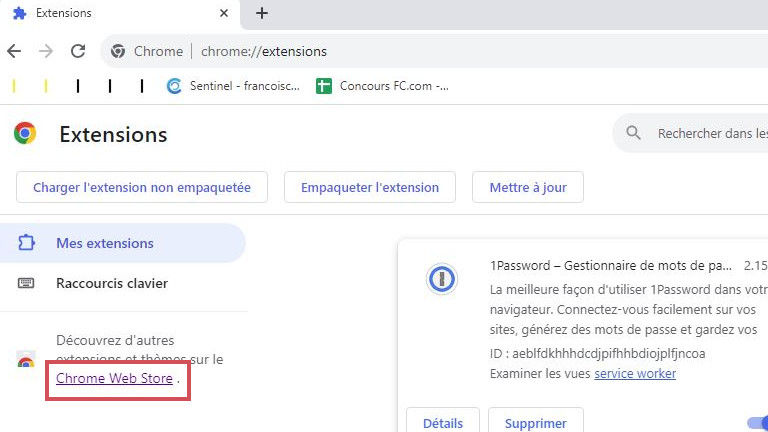The height and width of the screenshot is (432, 768).
Task: Click the Chrome logo beside Extensions title
Action: pyautogui.click(x=25, y=134)
